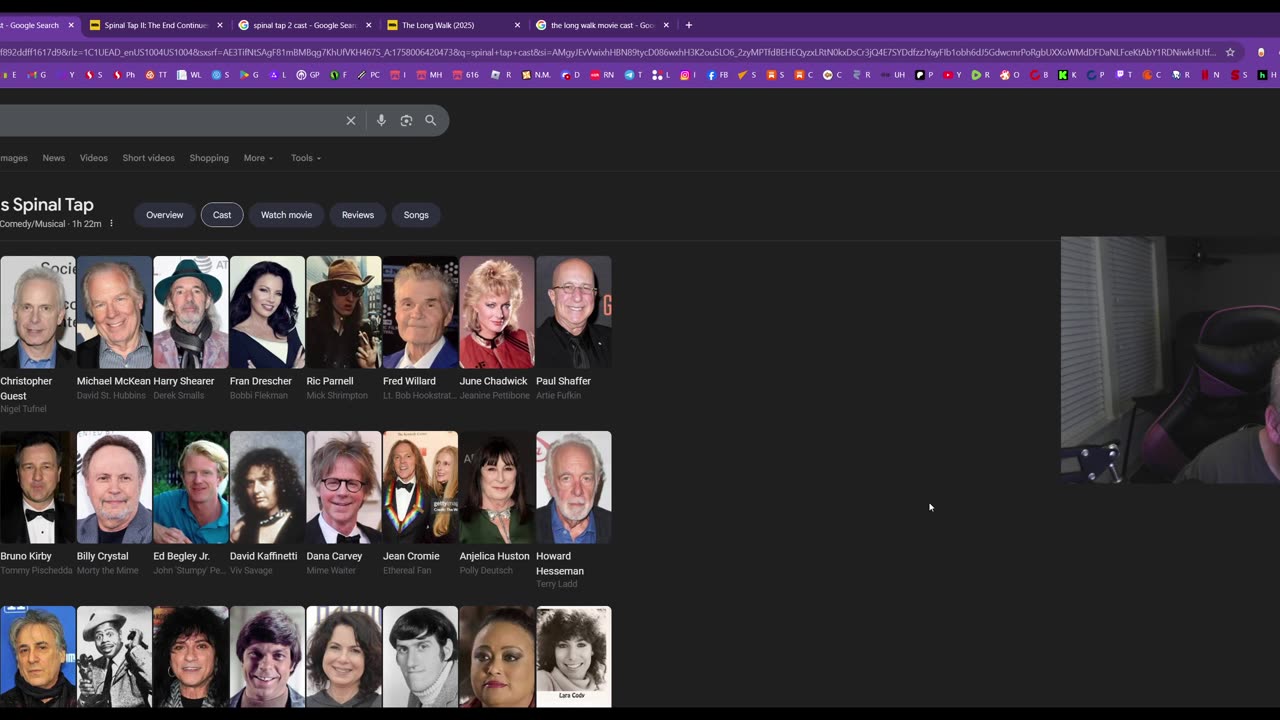Clear the search box with the X icon
The image size is (1280, 720).
[x=351, y=120]
